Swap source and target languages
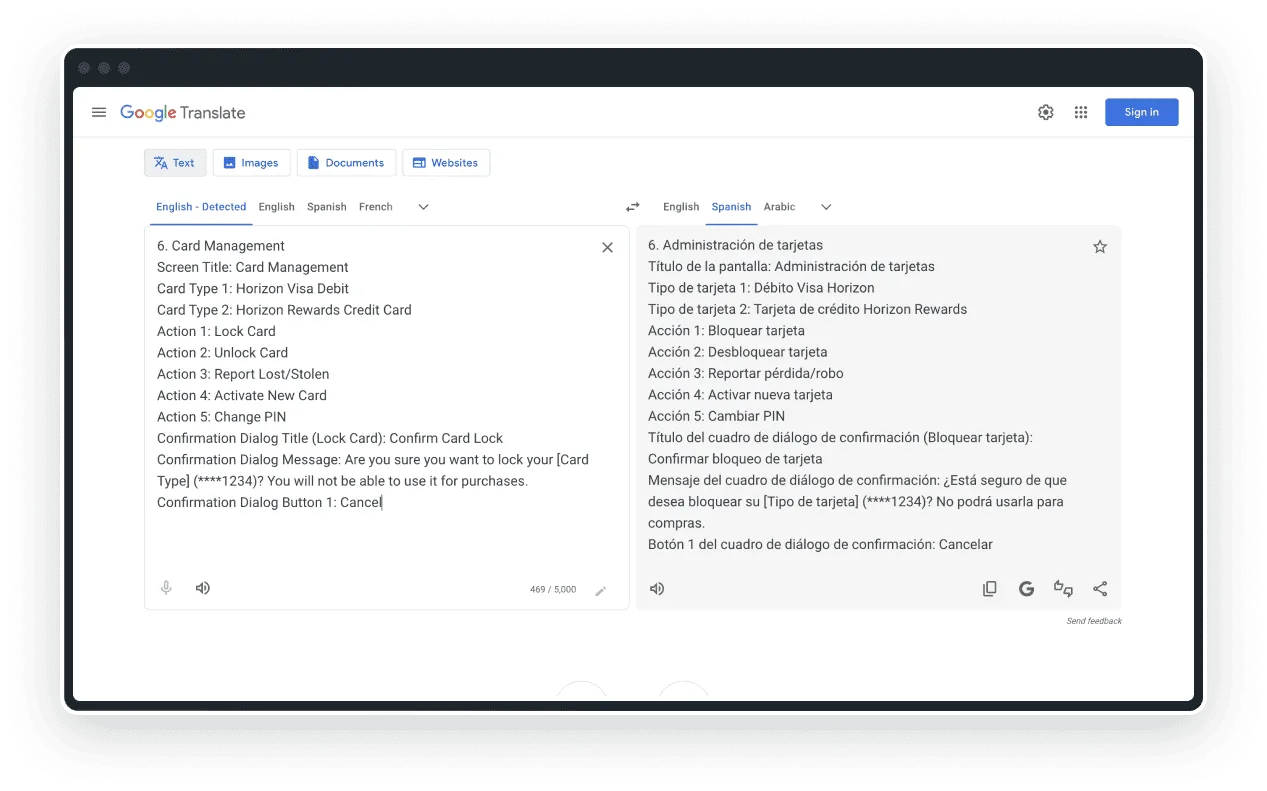Screen dimensions: 1267x791 [632, 206]
